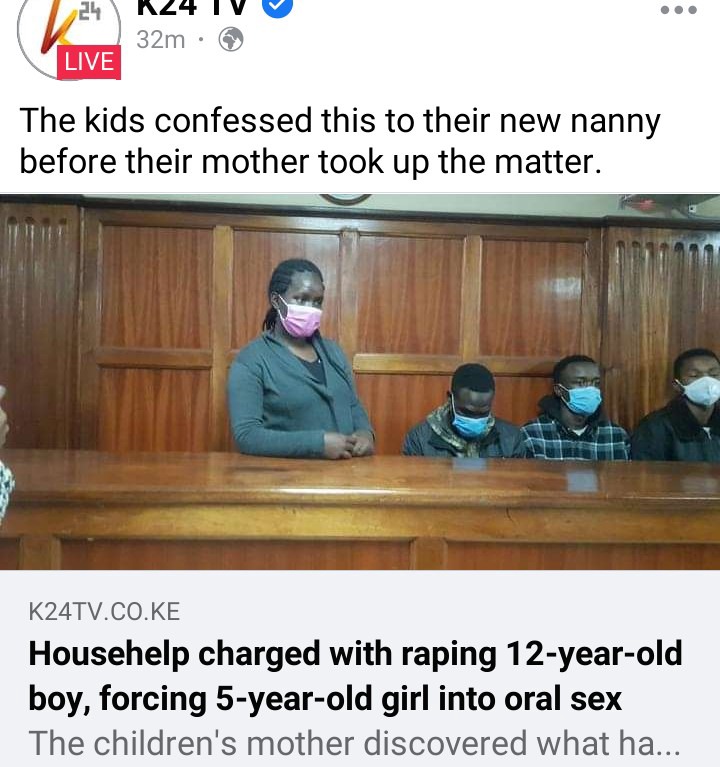Expand the truncated description at its ellipsis
The image size is (720, 767).
pos(668,744)
